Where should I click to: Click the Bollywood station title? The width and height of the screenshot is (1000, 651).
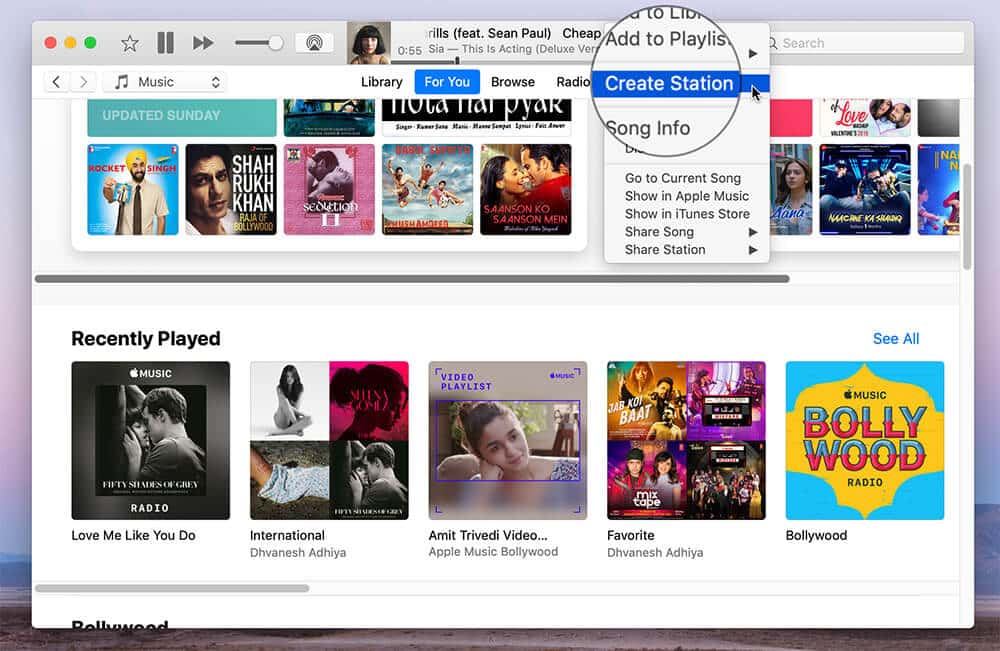(x=816, y=536)
